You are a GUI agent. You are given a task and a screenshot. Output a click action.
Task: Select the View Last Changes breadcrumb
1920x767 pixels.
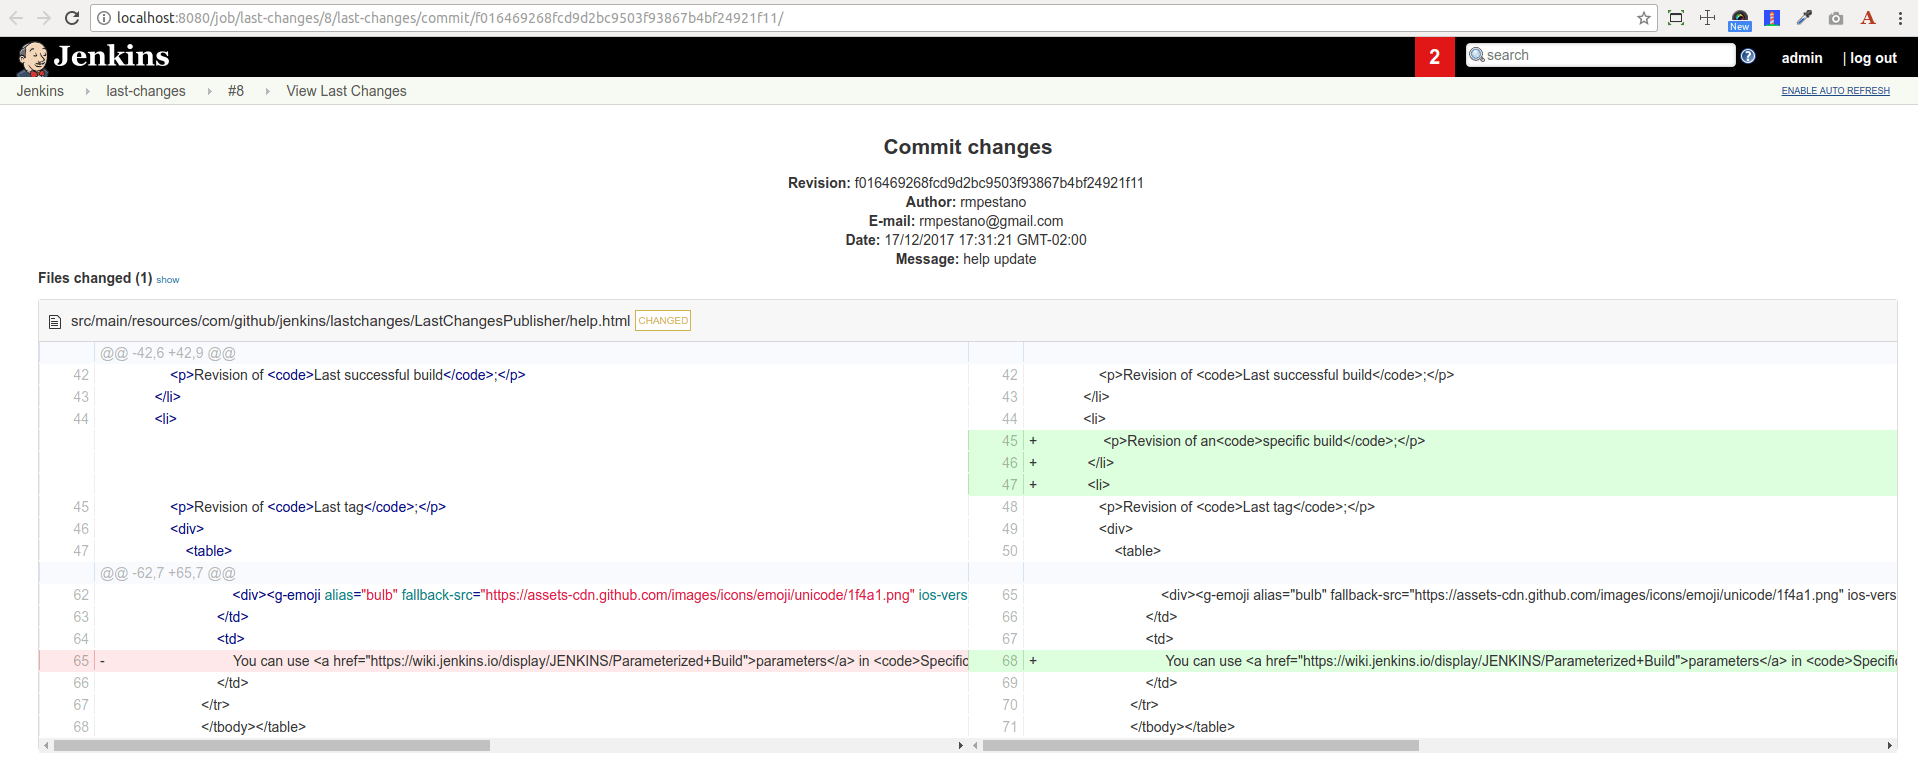[346, 91]
